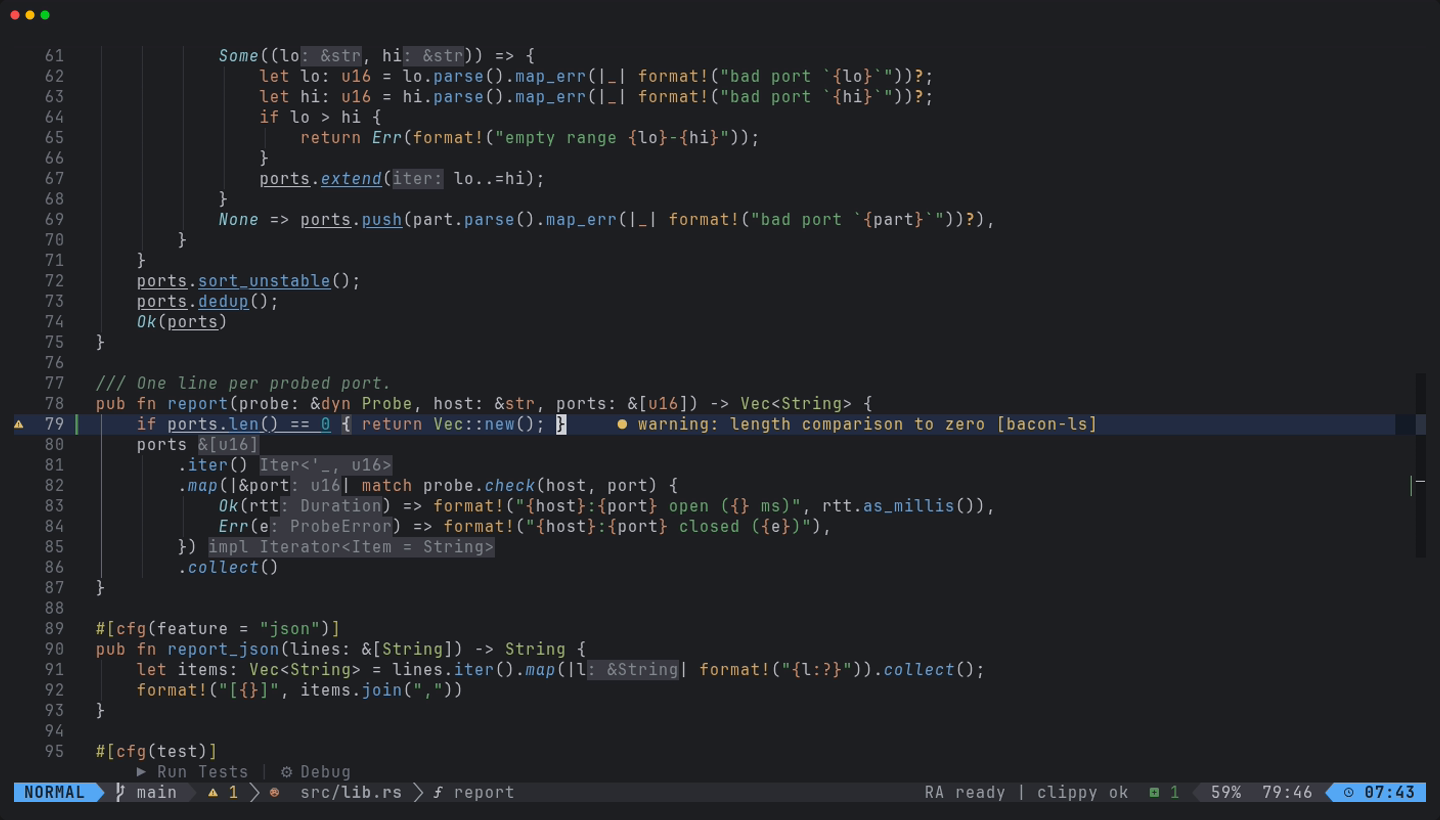Screen dimensions: 1440x820
Task: Click line number 90 in the gutter
Action: (54, 649)
